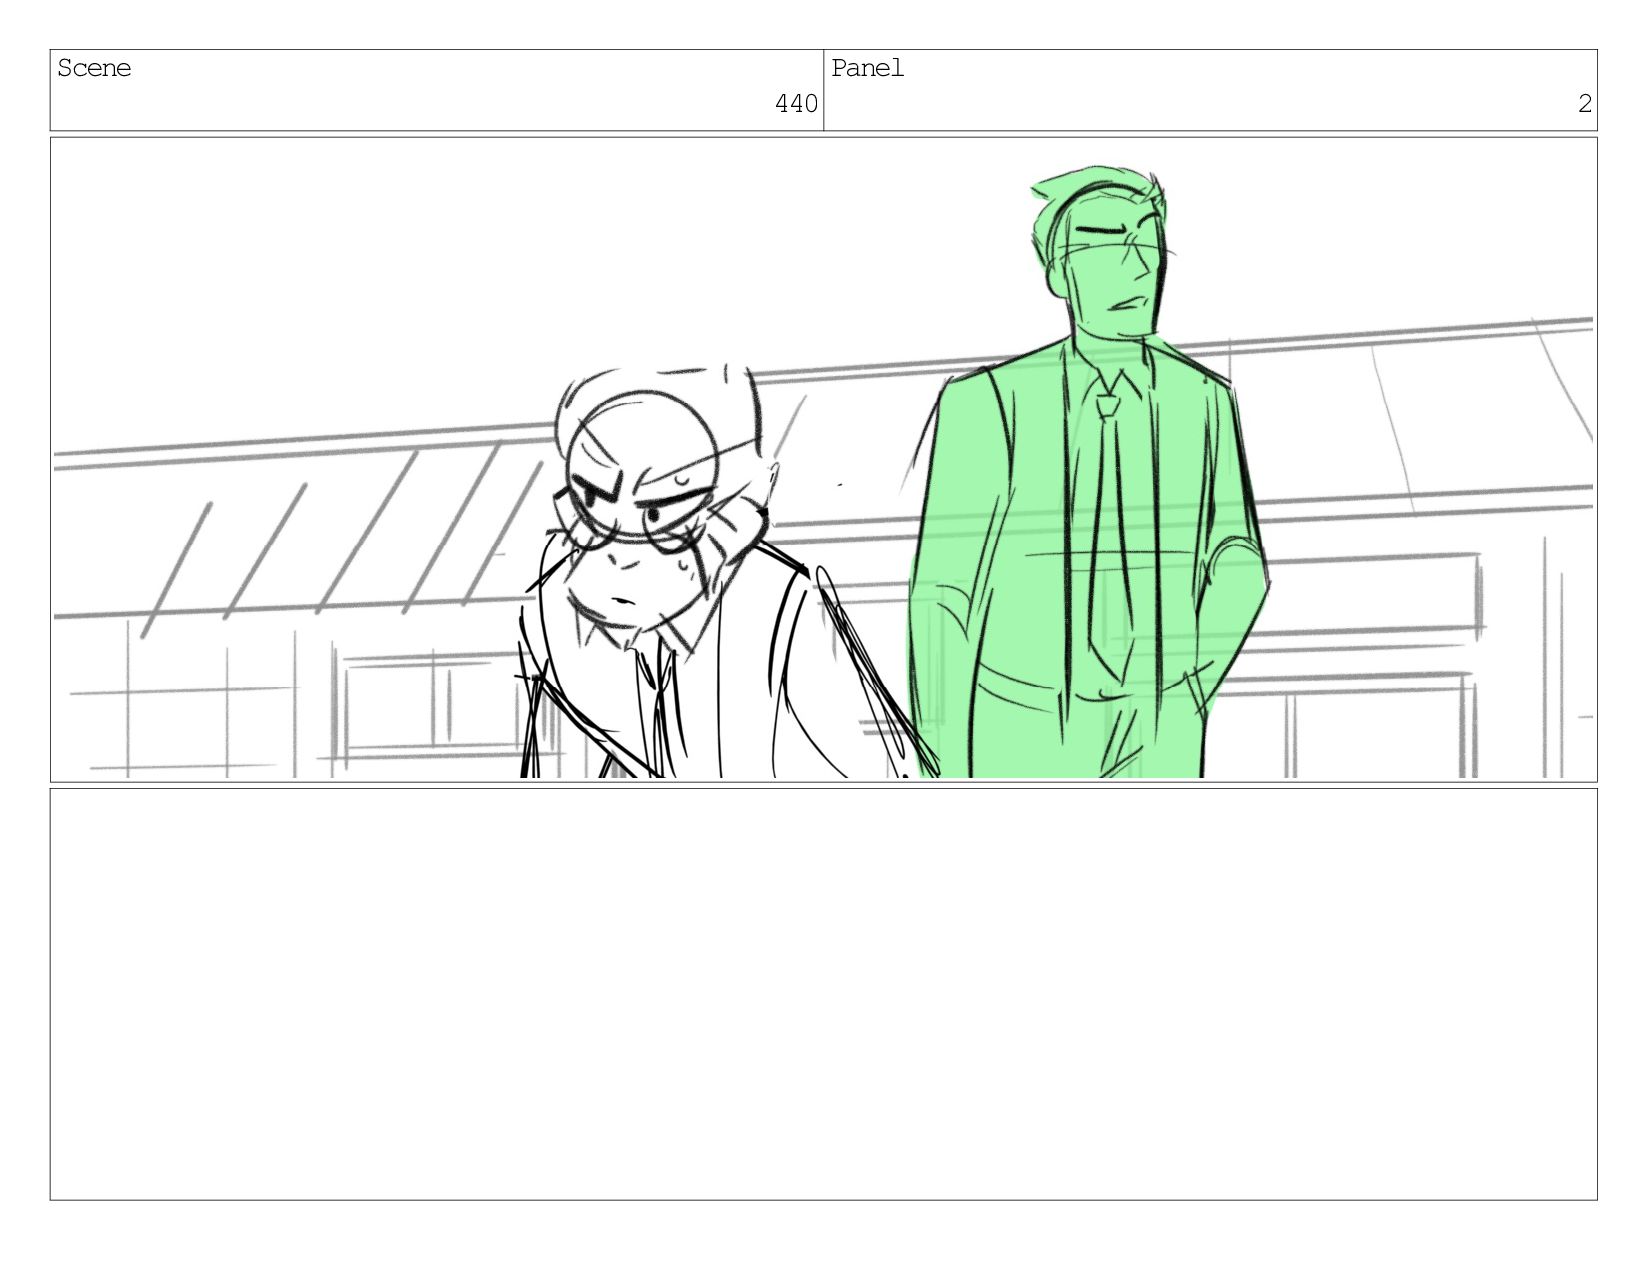The height and width of the screenshot is (1275, 1650).
Task: Click the 'Scene' header label
Action: [x=94, y=68]
